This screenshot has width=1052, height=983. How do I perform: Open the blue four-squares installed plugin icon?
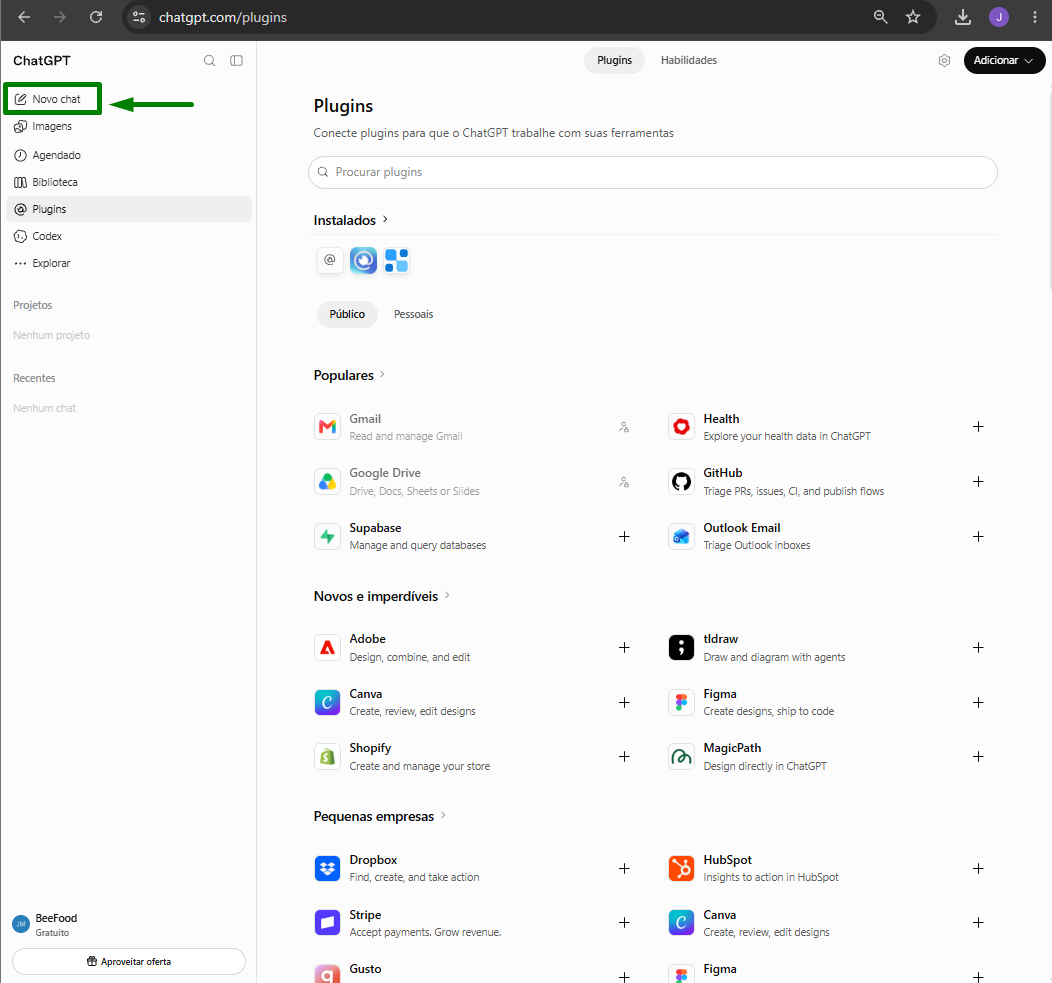pyautogui.click(x=397, y=260)
